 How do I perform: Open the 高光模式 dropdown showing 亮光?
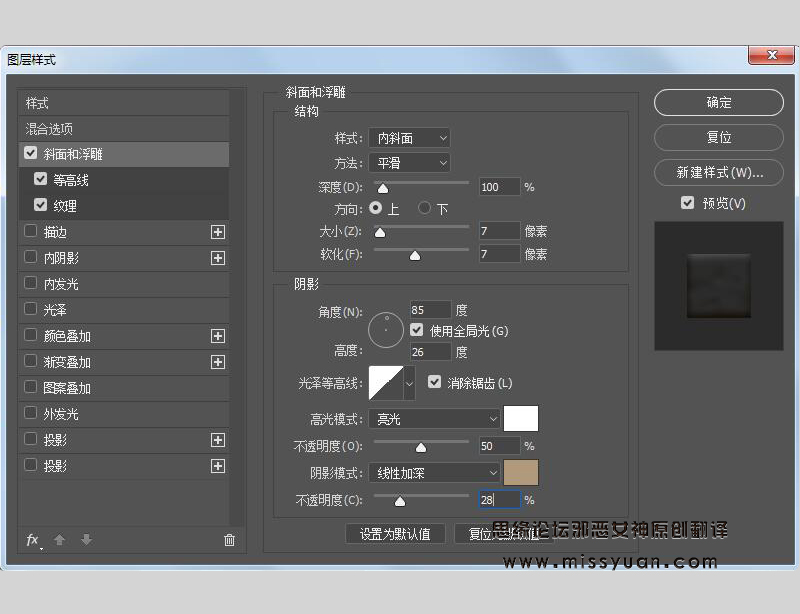pos(434,417)
